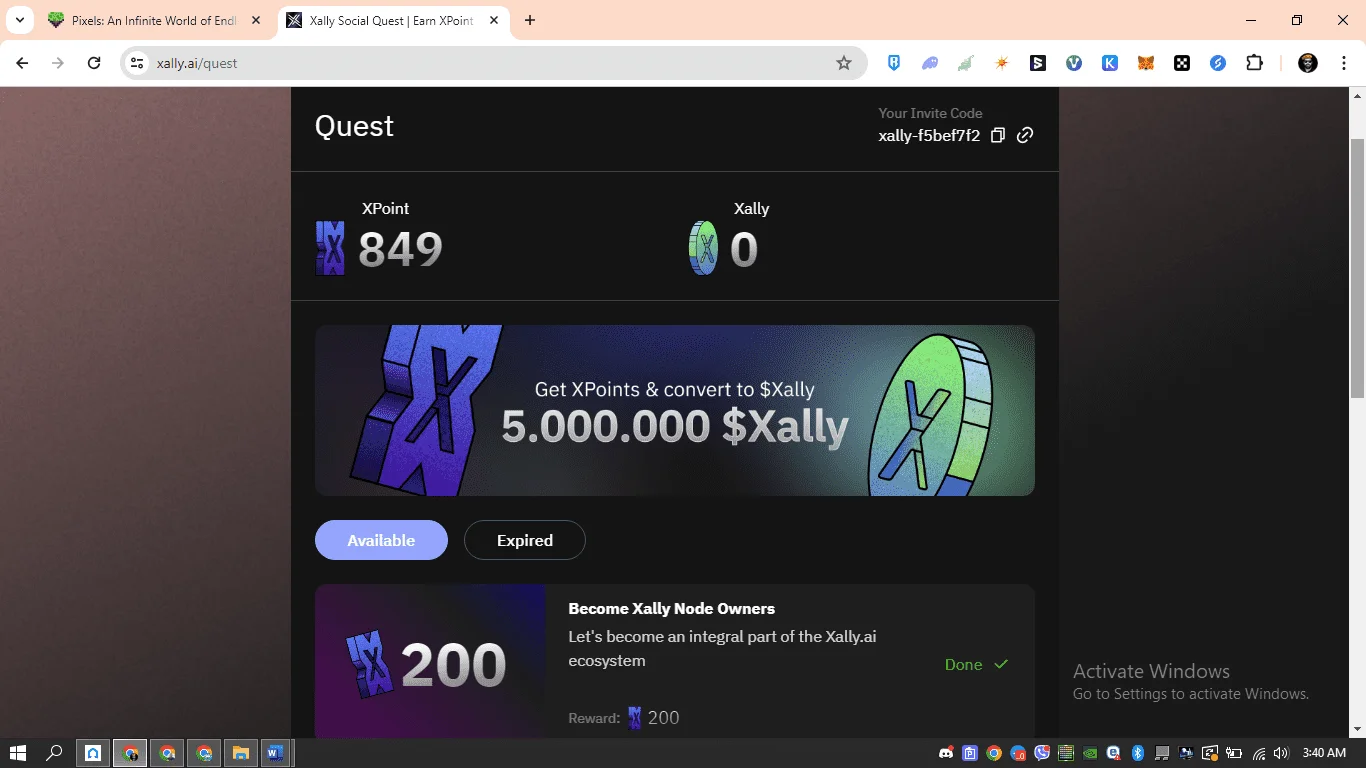Viewport: 1366px width, 768px height.
Task: Open the round V-logo extension
Action: pyautogui.click(x=1074, y=63)
